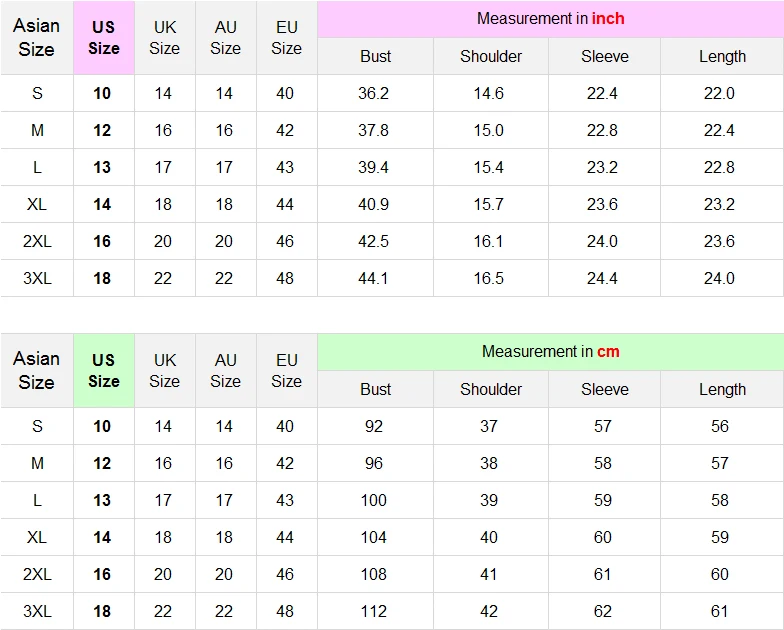The width and height of the screenshot is (784, 630).
Task: Click Bust value 100 in cm table
Action: pyautogui.click(x=374, y=500)
